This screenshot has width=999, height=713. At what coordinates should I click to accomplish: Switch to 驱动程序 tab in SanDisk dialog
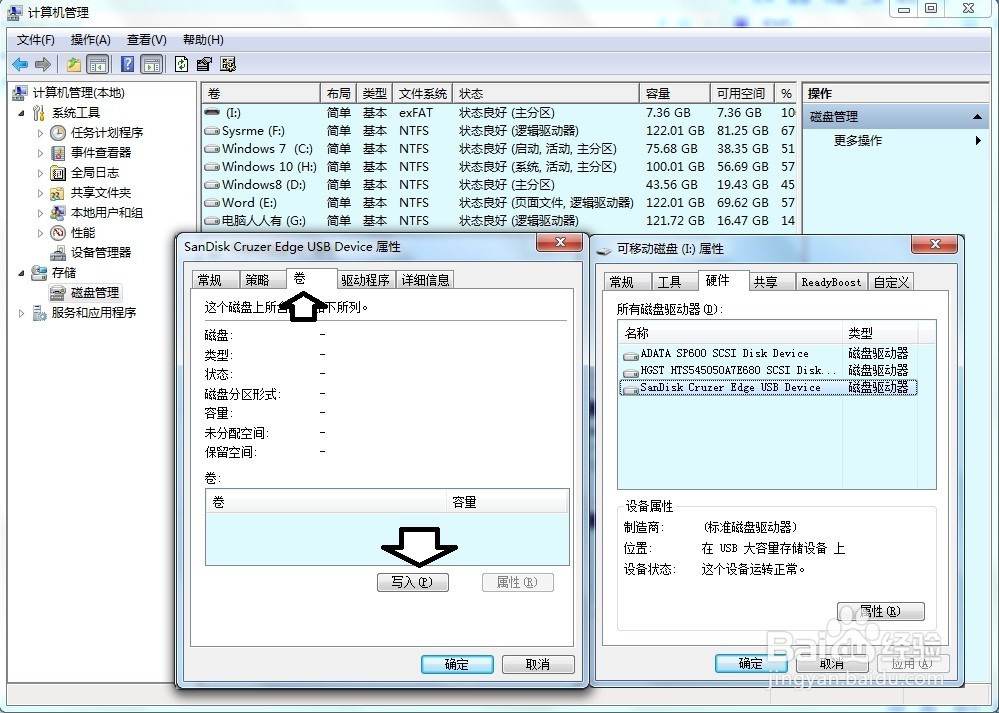pyautogui.click(x=365, y=280)
